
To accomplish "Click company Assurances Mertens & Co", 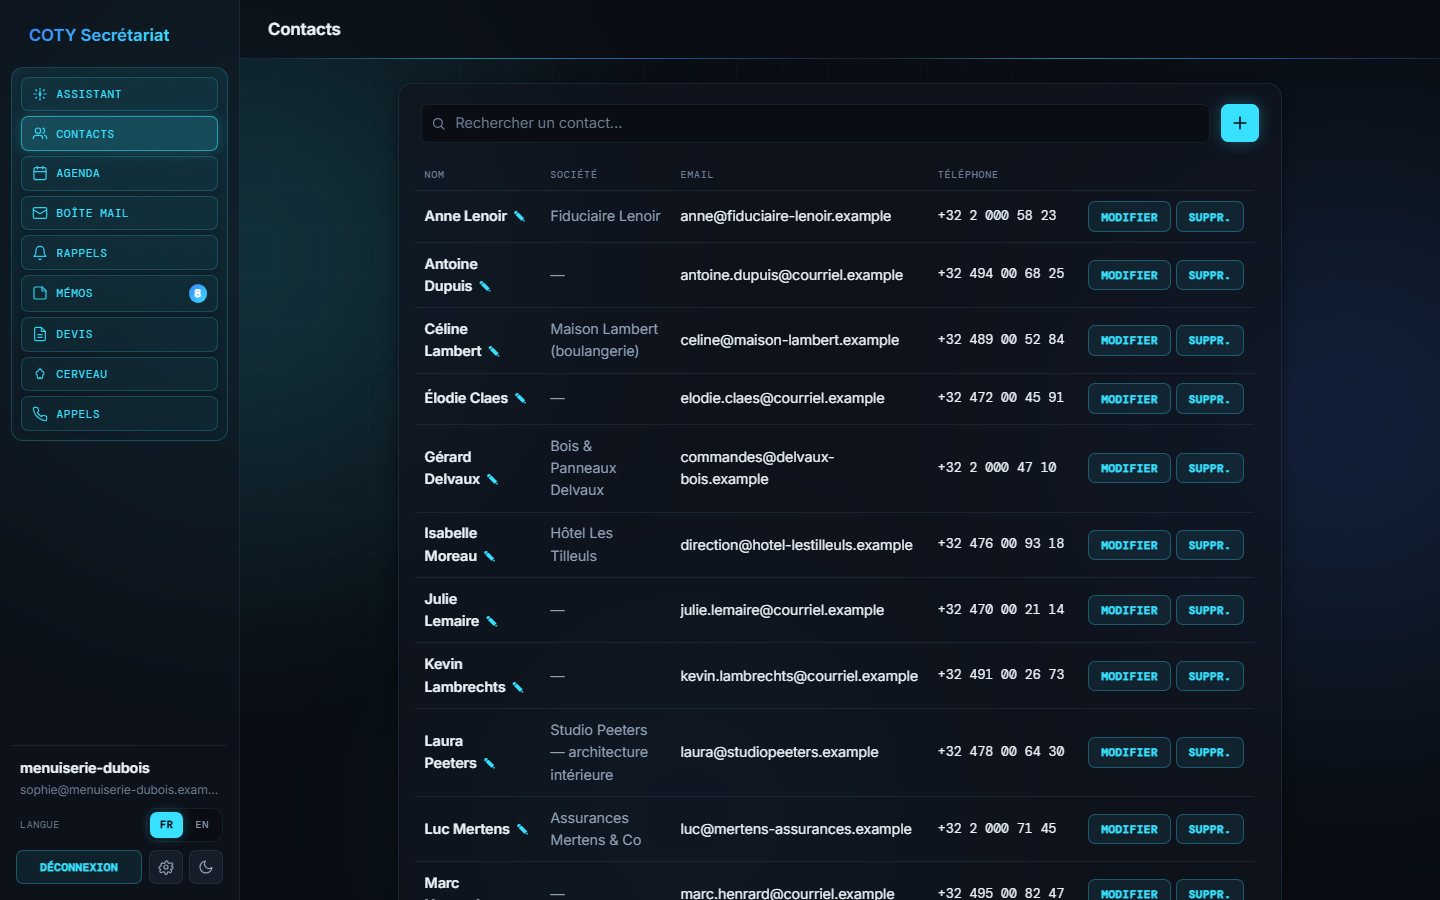I will [x=596, y=829].
